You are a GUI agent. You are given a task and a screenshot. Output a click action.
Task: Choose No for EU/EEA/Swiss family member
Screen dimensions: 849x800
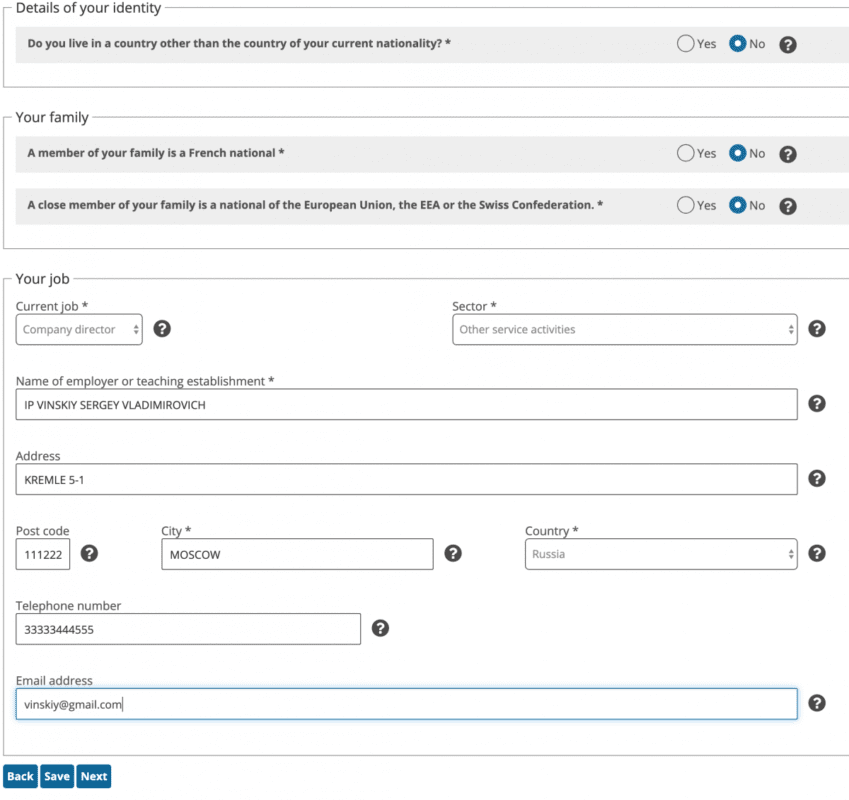[x=738, y=205]
